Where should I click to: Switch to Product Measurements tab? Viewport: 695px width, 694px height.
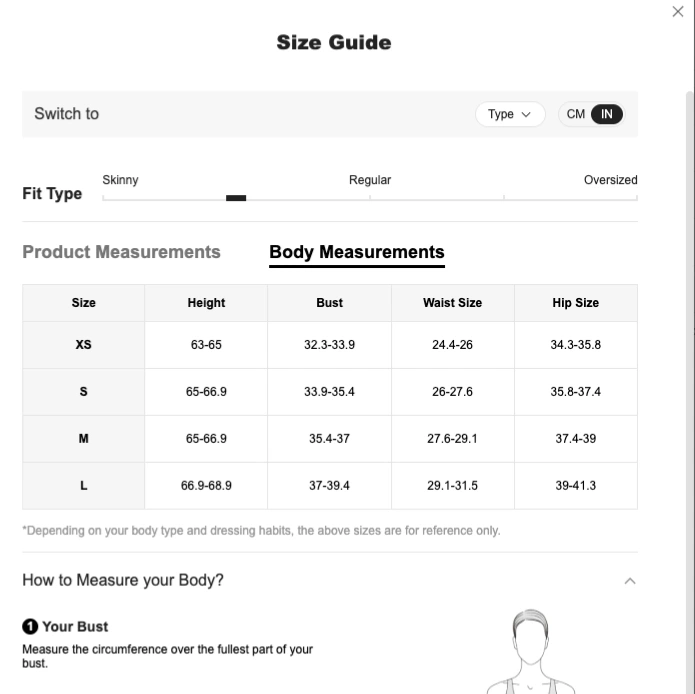coord(121,252)
